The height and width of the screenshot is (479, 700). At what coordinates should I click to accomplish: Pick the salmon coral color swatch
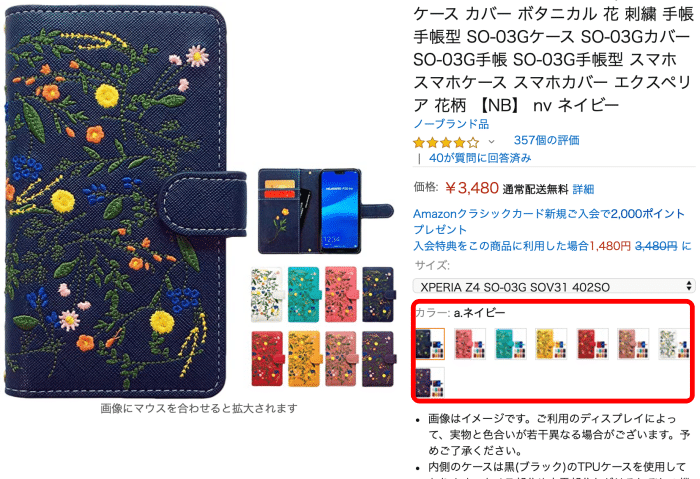pos(633,343)
